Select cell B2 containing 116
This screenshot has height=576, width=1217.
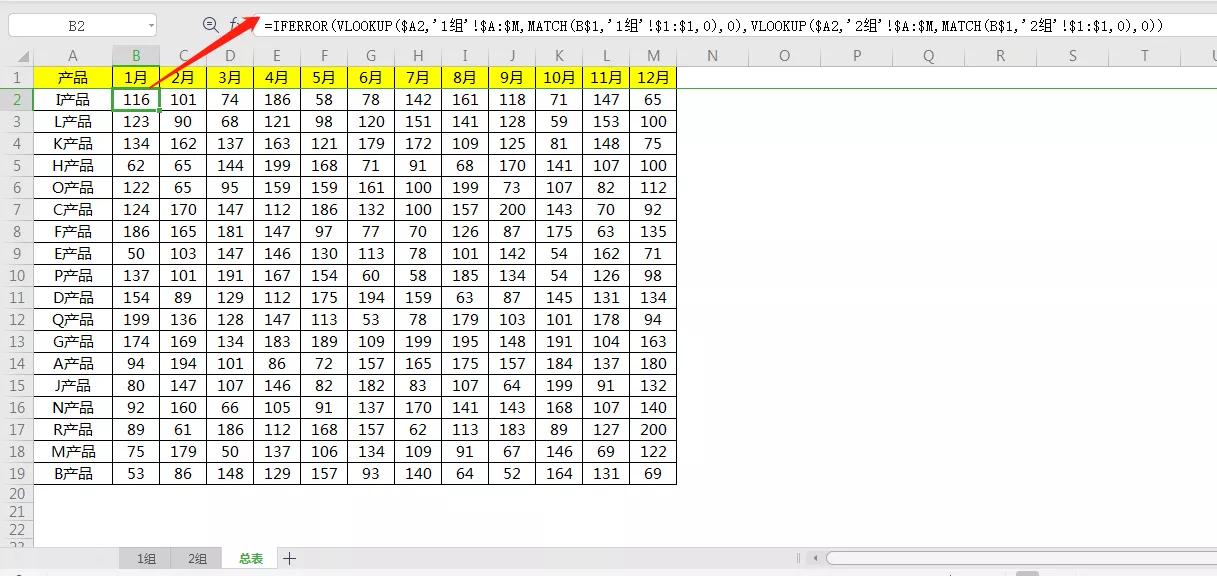click(x=136, y=99)
